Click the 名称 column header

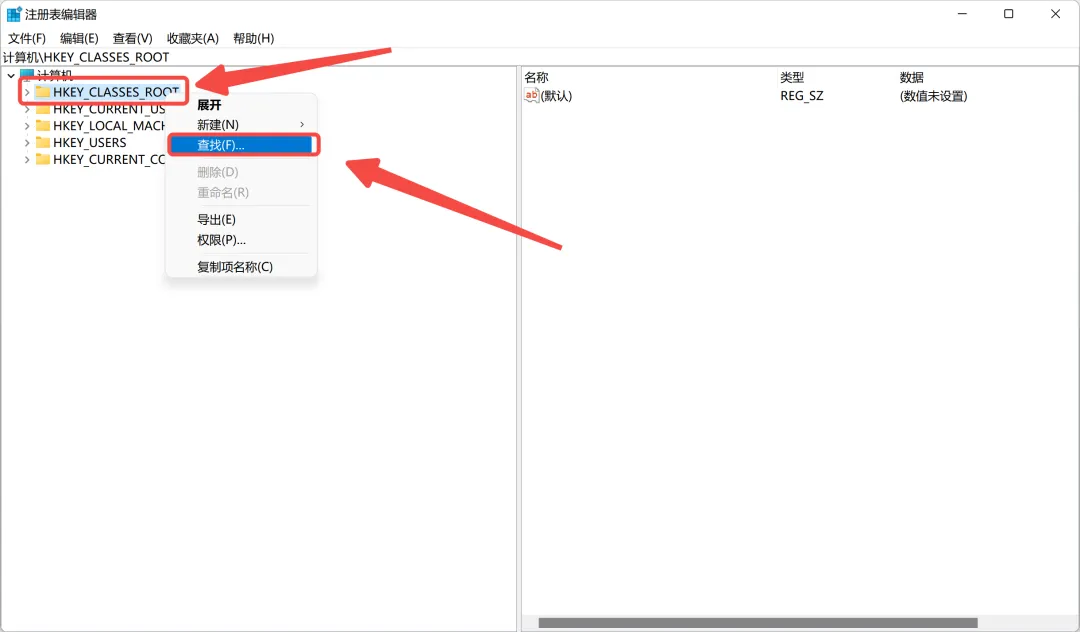[537, 78]
